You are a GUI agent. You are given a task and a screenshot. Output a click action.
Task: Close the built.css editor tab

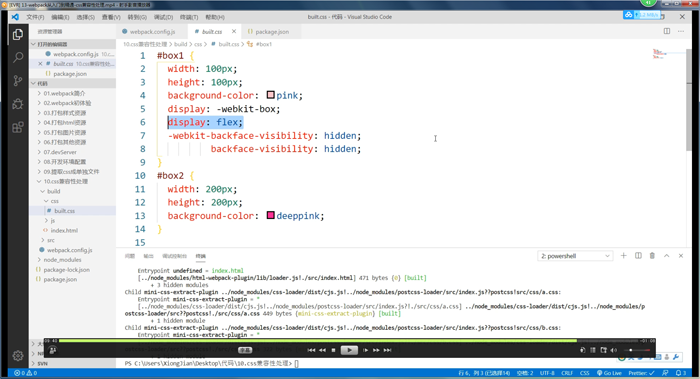(234, 31)
